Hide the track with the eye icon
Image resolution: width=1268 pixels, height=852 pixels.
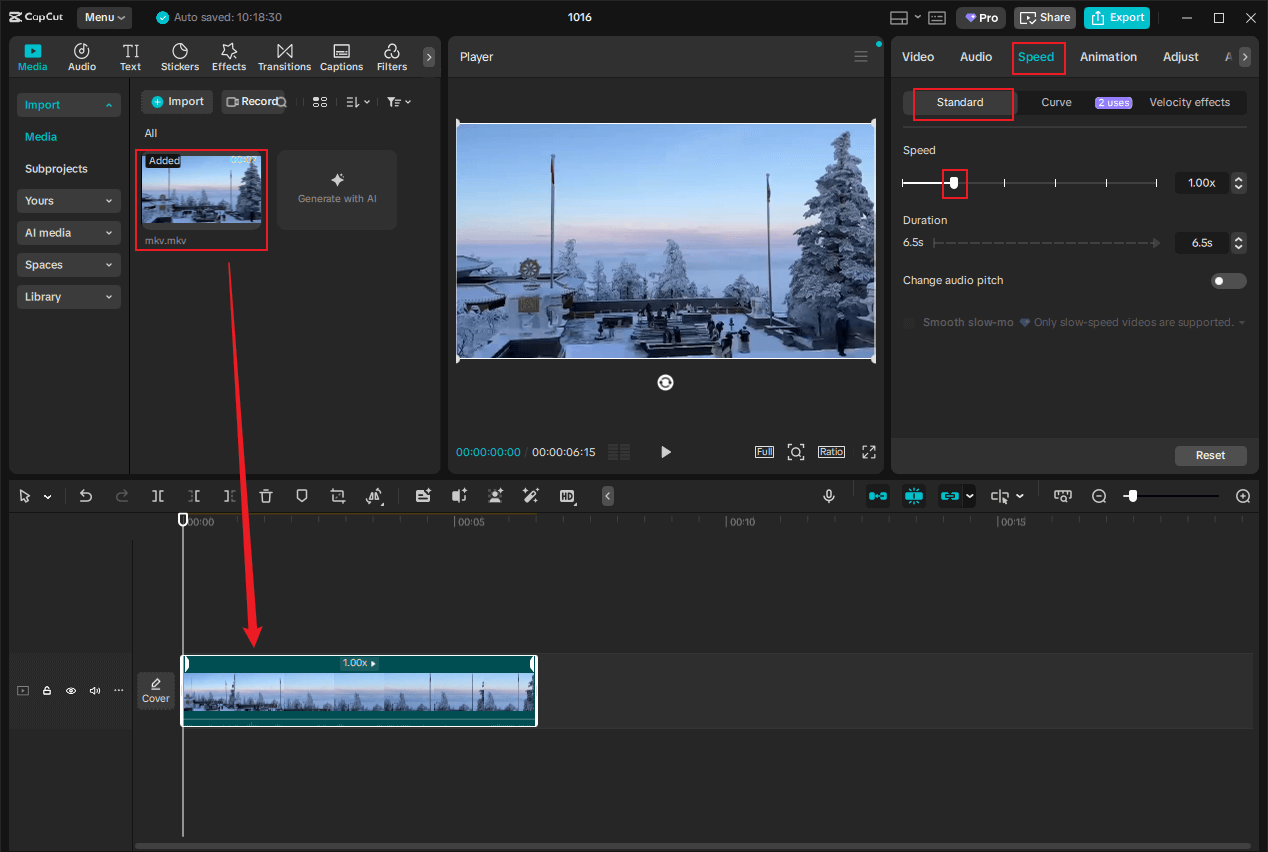[x=71, y=691]
